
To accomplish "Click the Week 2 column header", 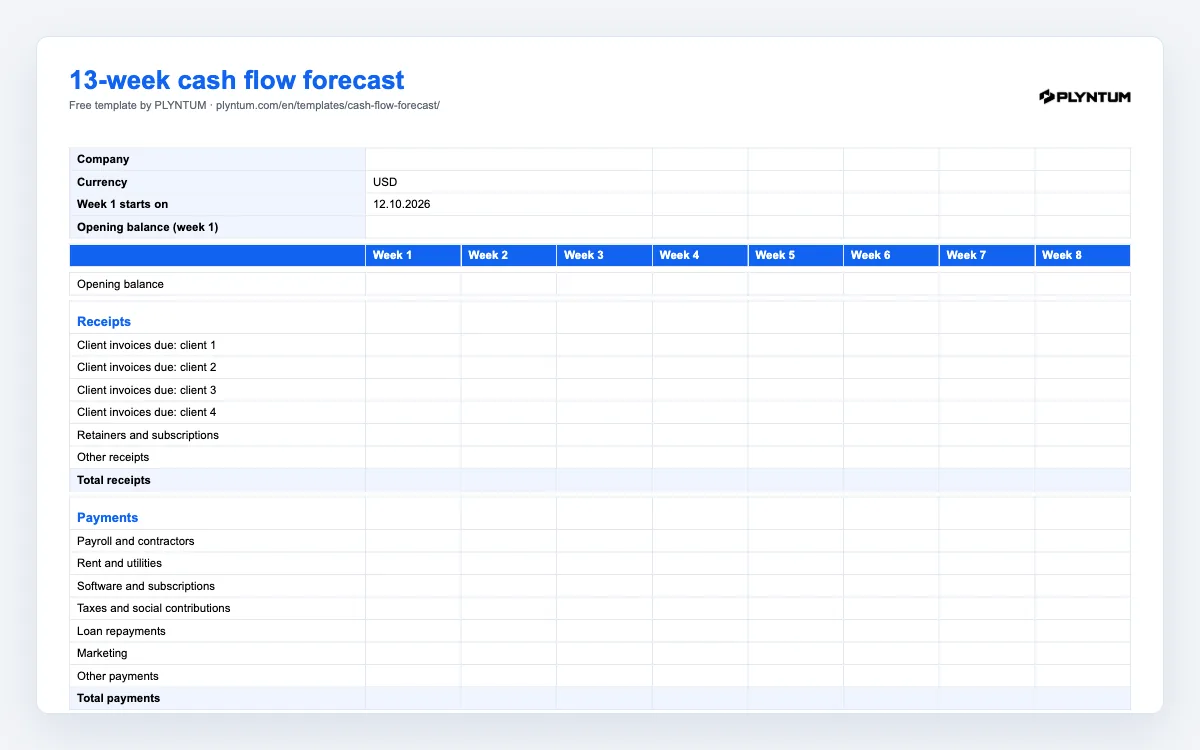I will (x=509, y=255).
